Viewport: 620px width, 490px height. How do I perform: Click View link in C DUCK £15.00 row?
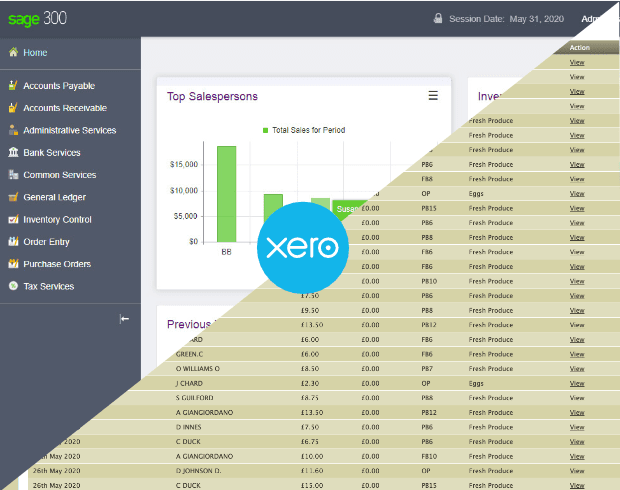point(577,485)
